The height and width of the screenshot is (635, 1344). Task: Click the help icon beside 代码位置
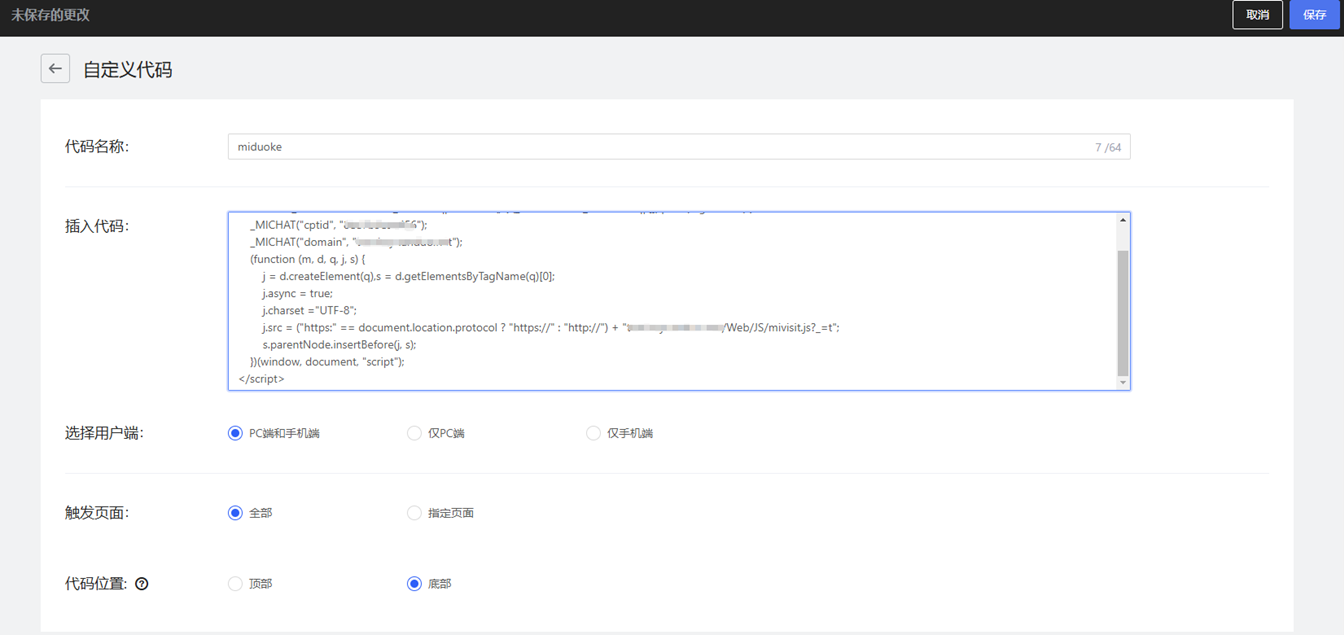(141, 584)
